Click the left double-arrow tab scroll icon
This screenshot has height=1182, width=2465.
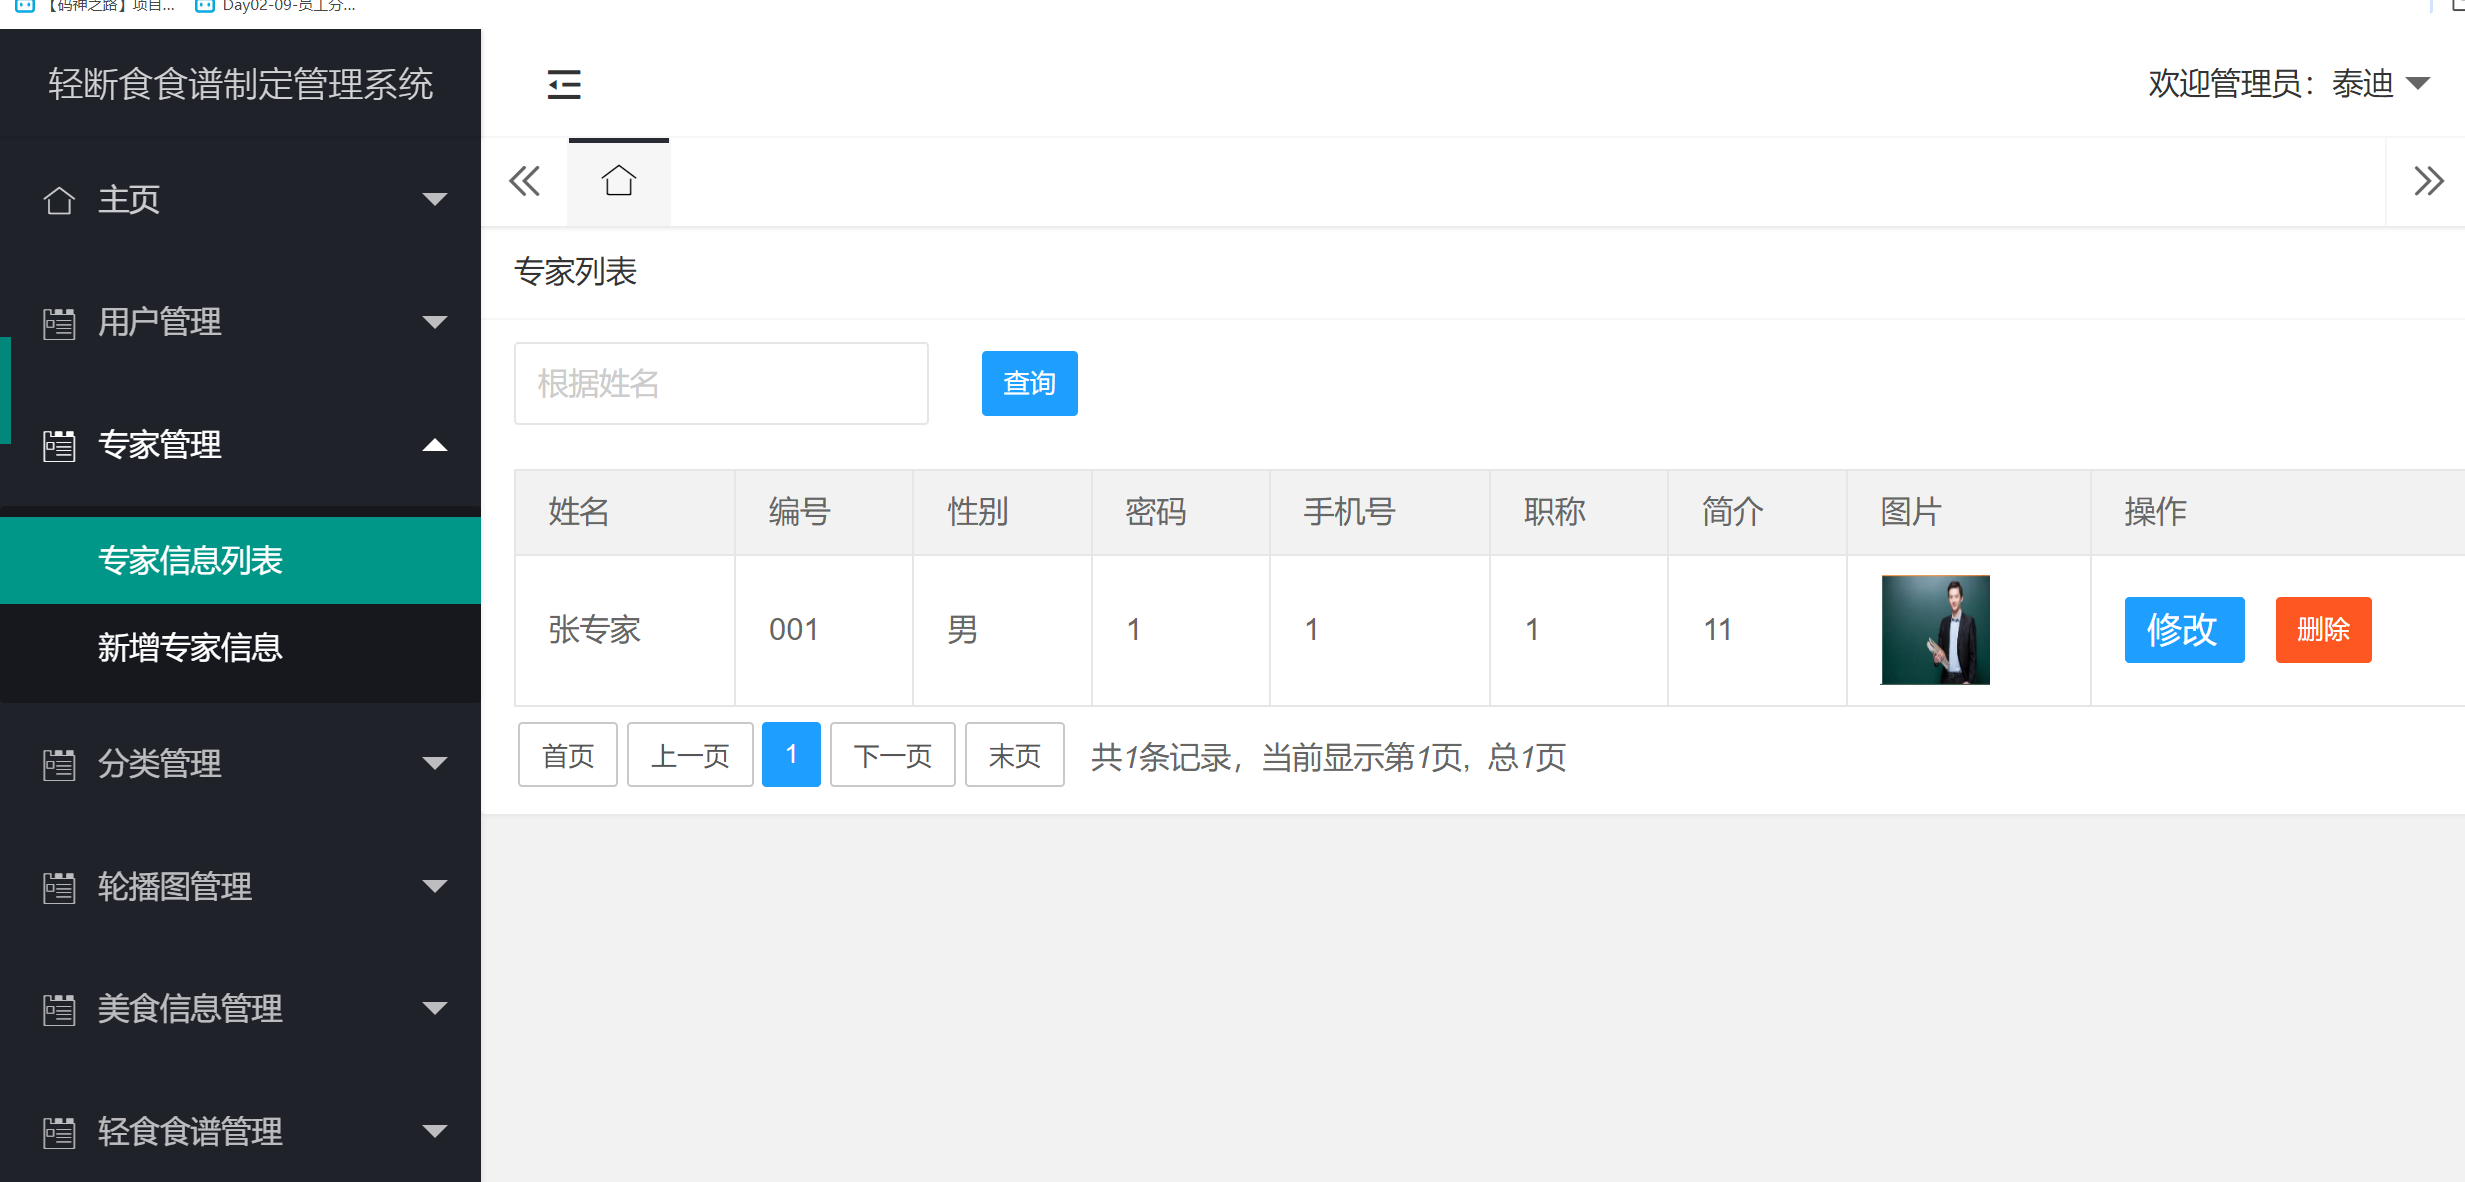524,181
